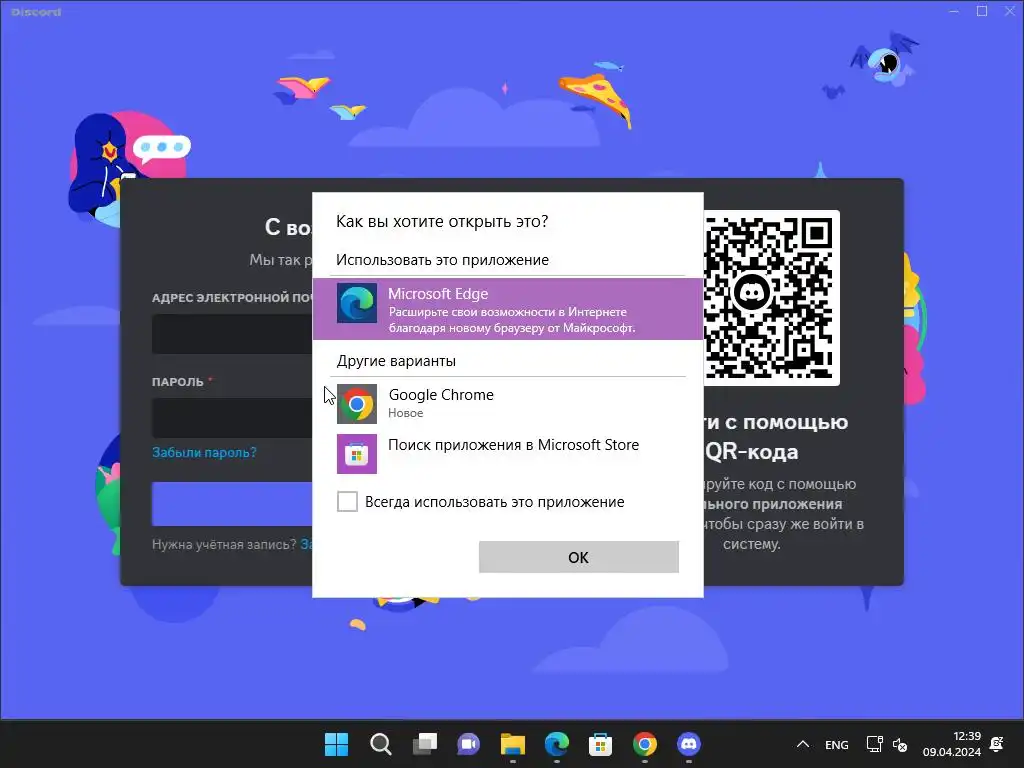Click the Discord login button

point(232,504)
